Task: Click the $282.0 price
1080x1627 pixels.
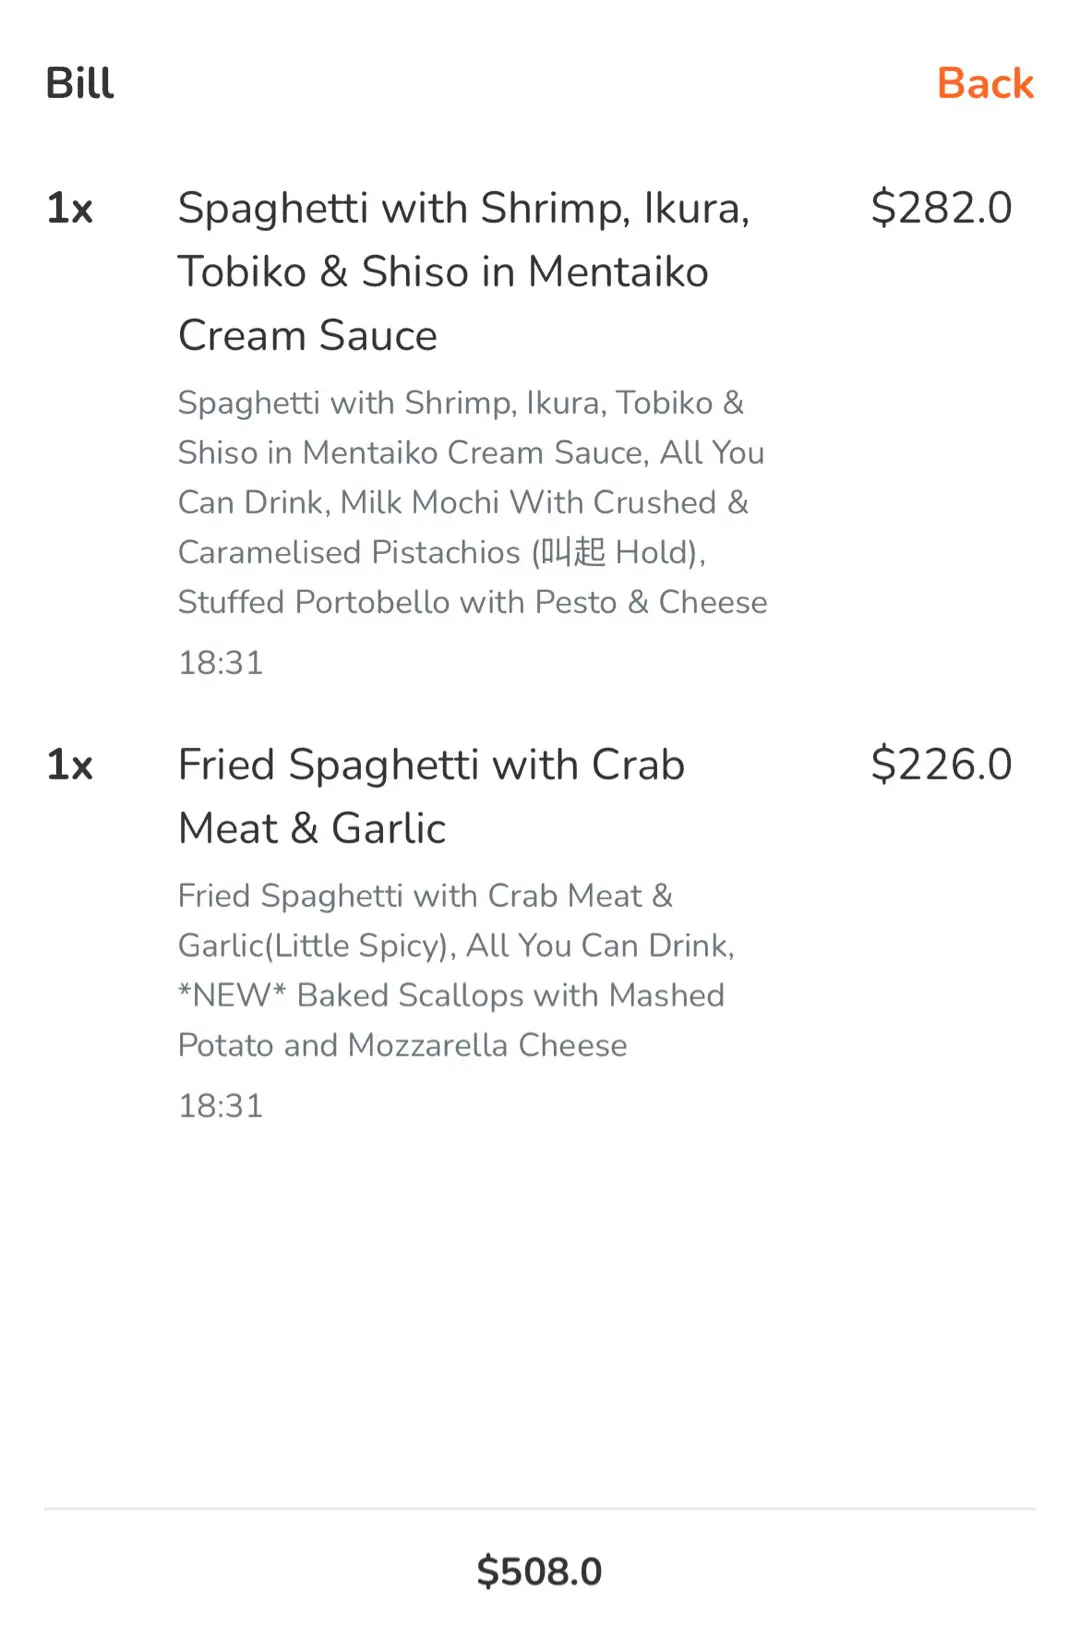Action: (940, 208)
